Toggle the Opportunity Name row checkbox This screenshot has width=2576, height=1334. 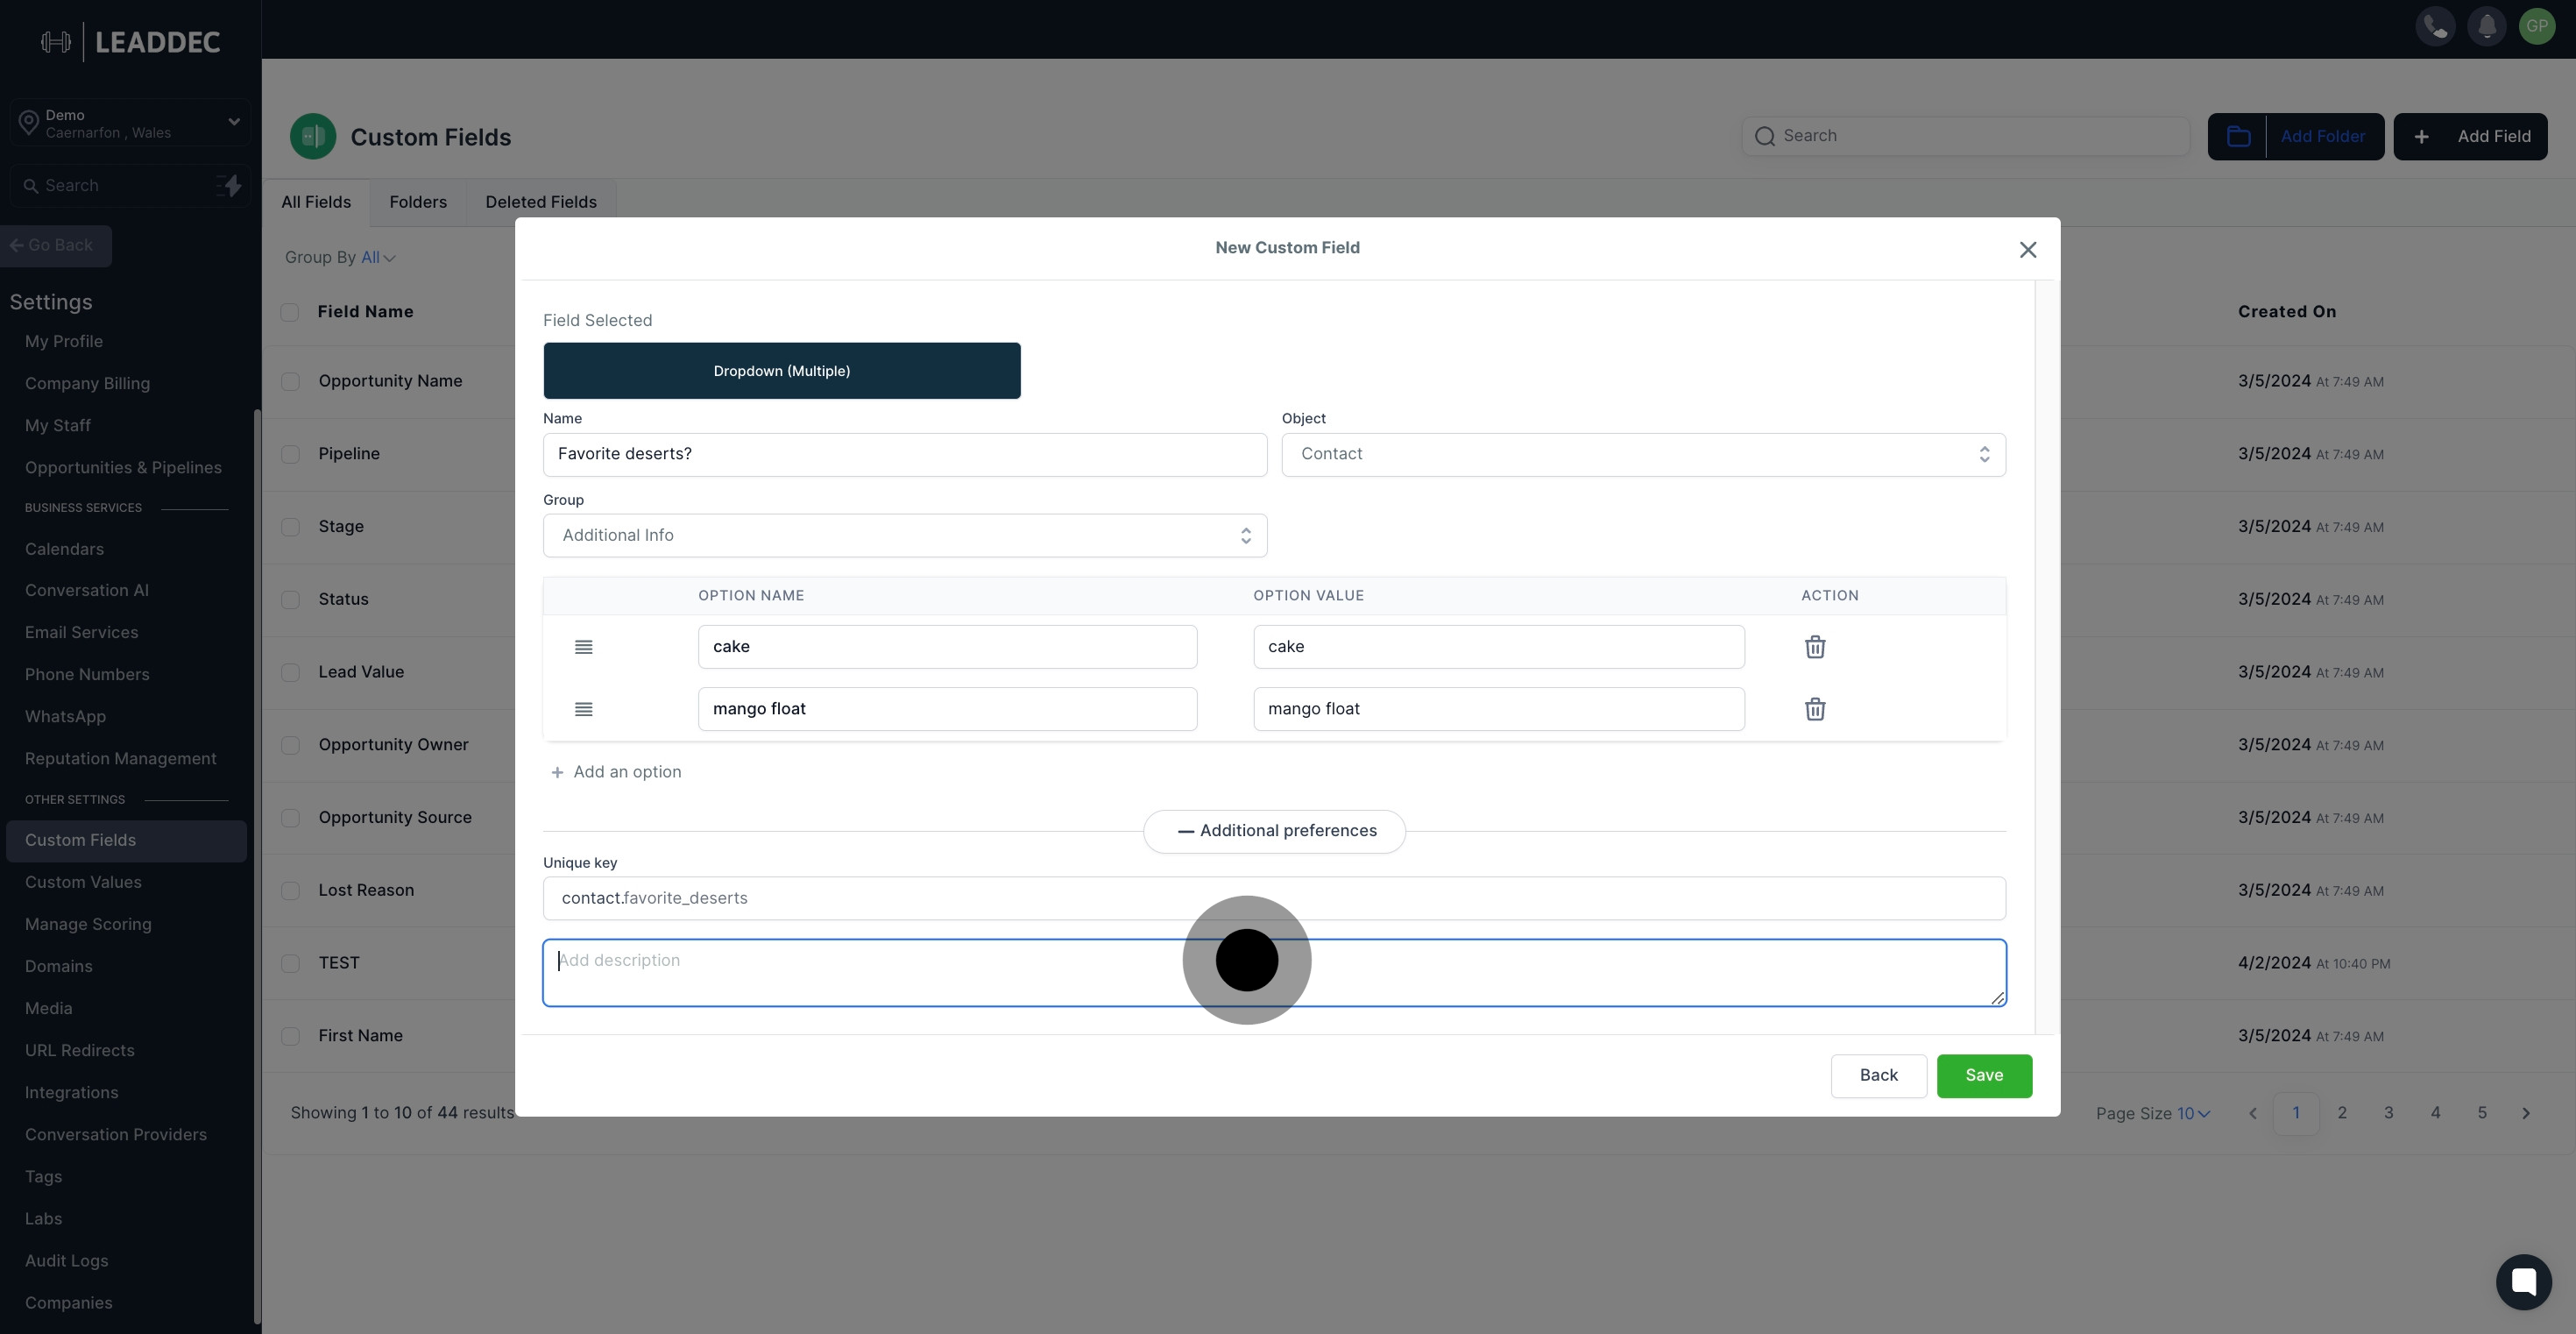(290, 381)
